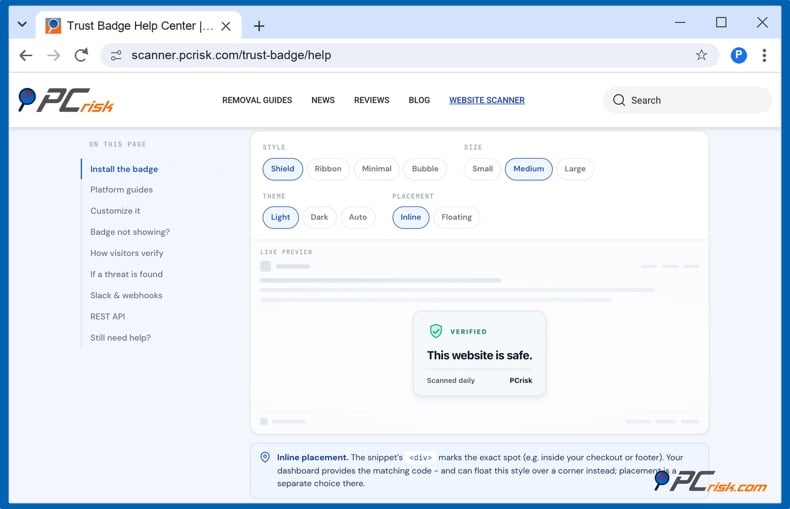Set placement to Floating
The image size is (790, 509).
point(456,217)
